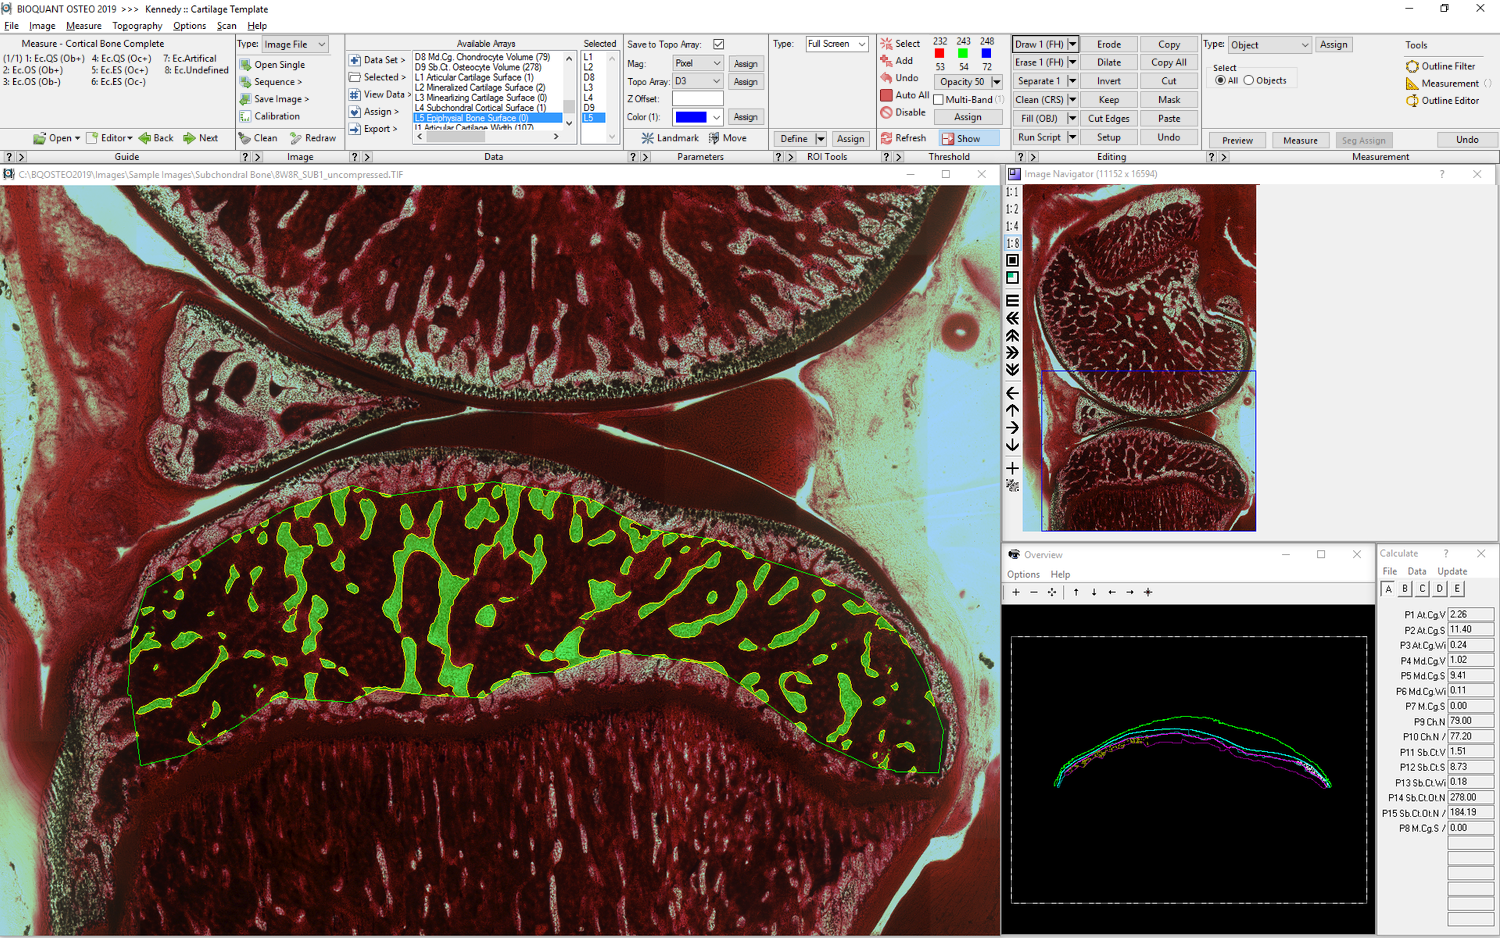Toggle the Save to Topo Array checkbox

718,44
